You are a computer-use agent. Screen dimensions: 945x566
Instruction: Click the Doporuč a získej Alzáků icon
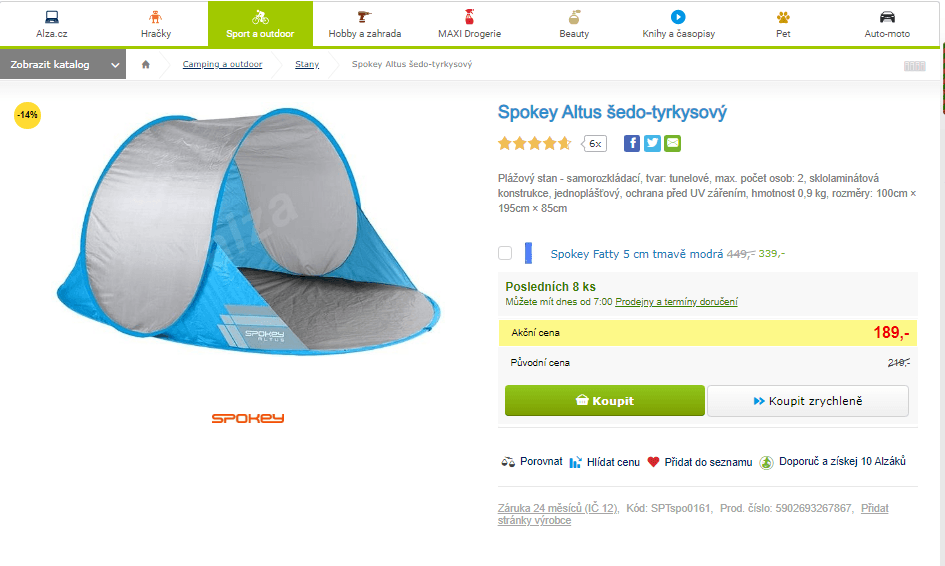pos(766,462)
